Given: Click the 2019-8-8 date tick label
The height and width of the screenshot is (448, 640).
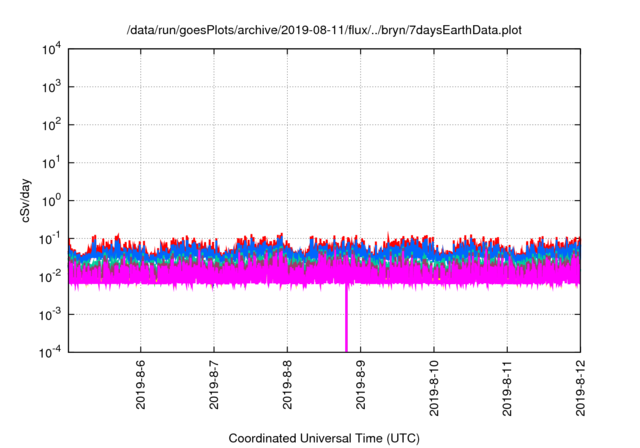Looking at the screenshot, I should click(x=287, y=384).
